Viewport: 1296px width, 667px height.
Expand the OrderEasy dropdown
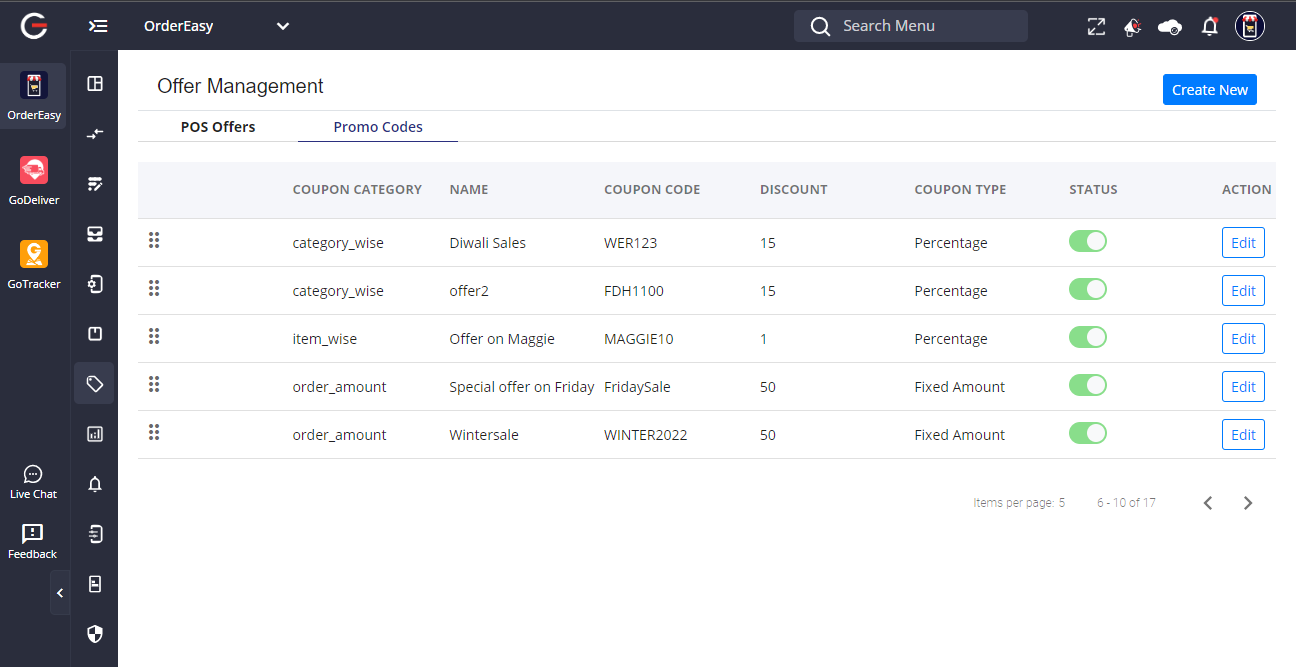(283, 26)
